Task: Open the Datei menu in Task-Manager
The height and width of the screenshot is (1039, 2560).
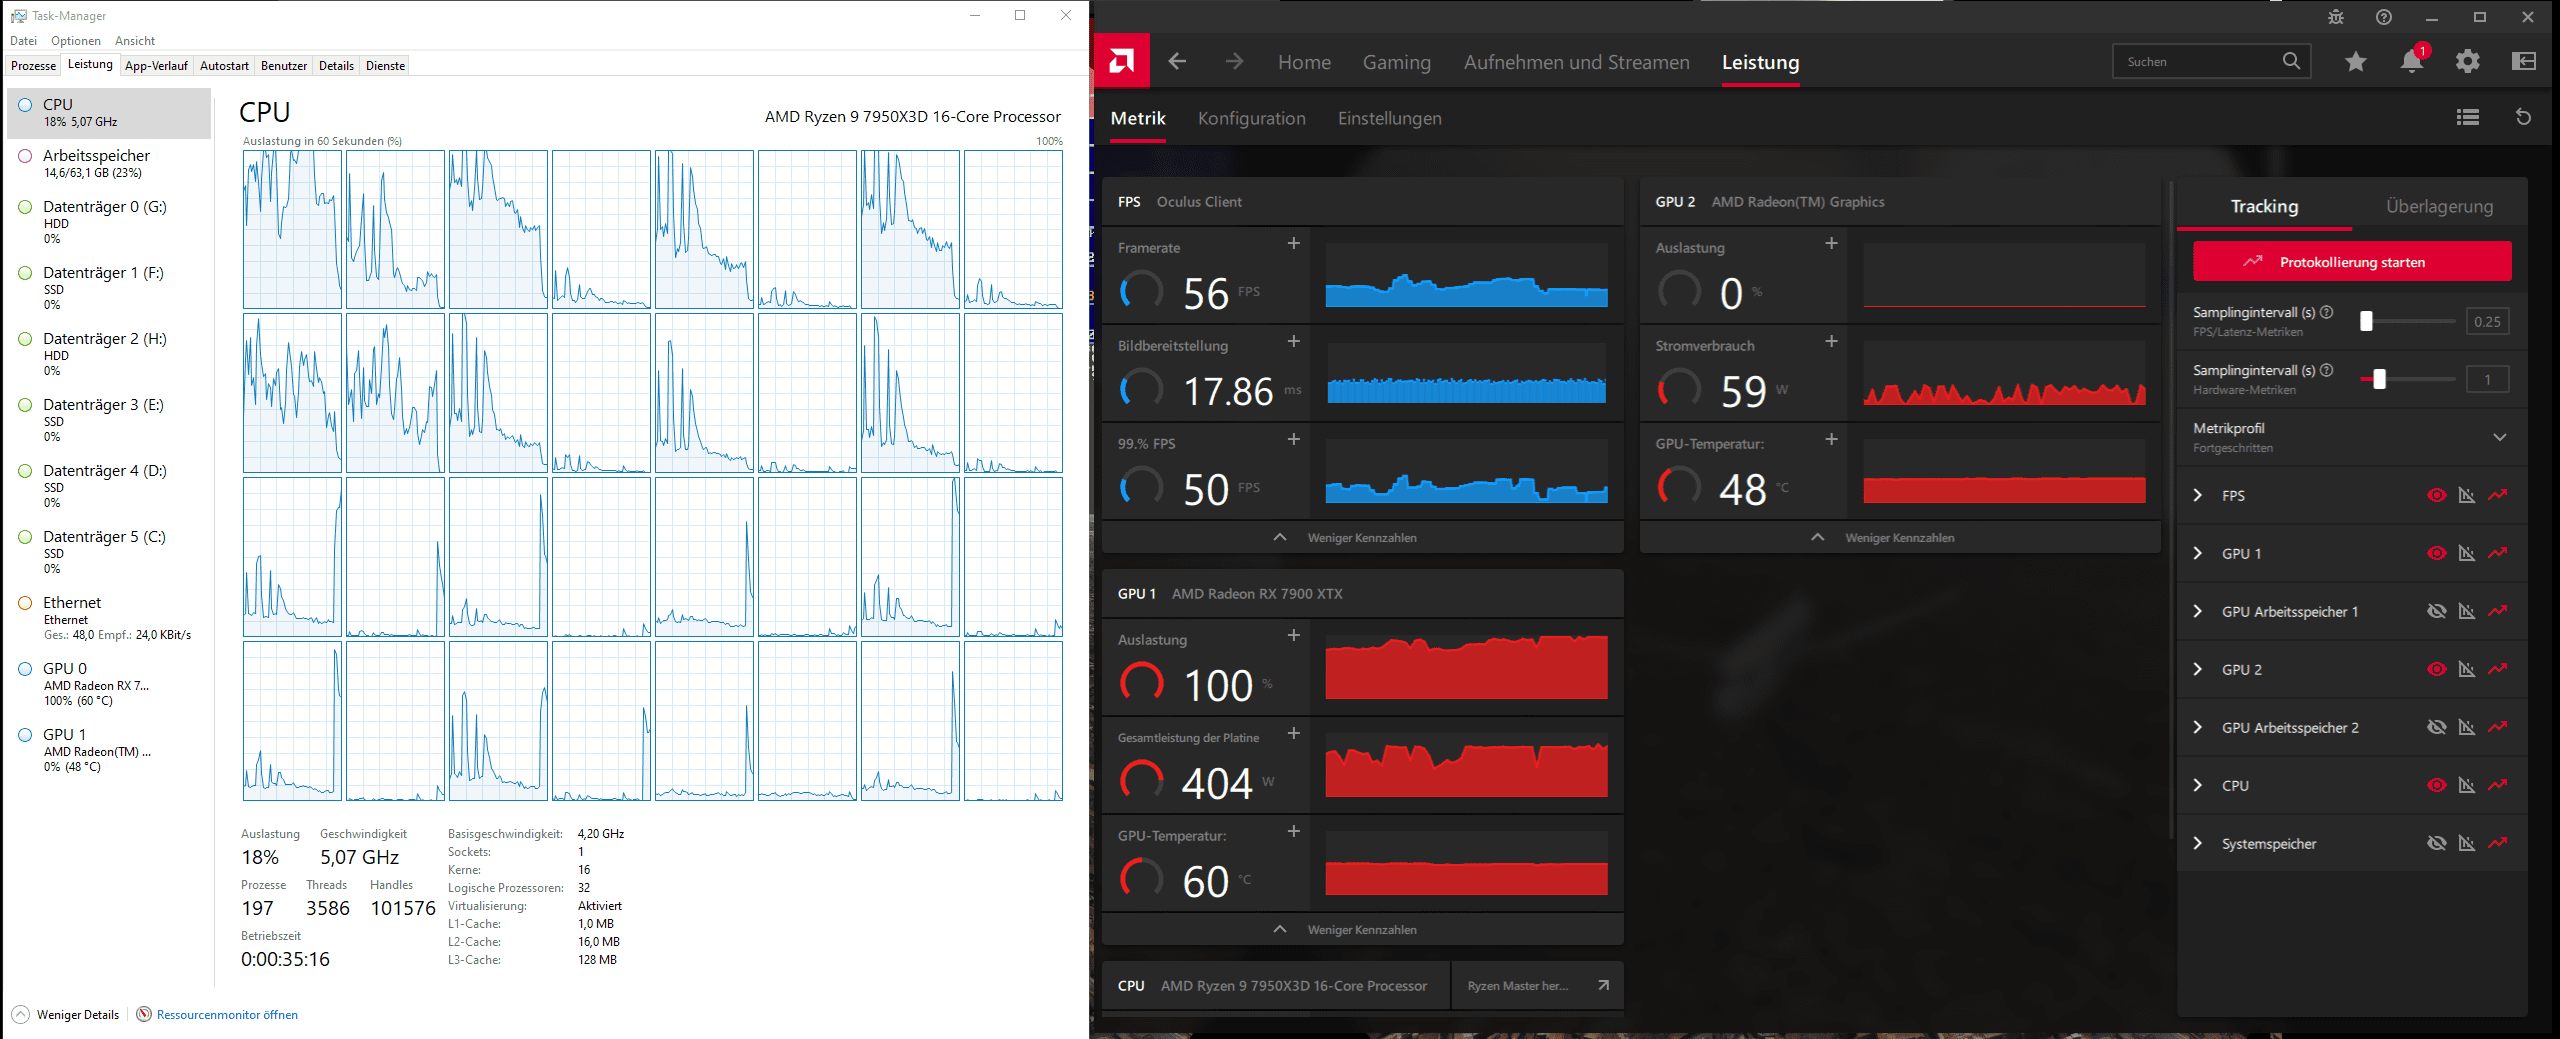Action: (x=23, y=41)
